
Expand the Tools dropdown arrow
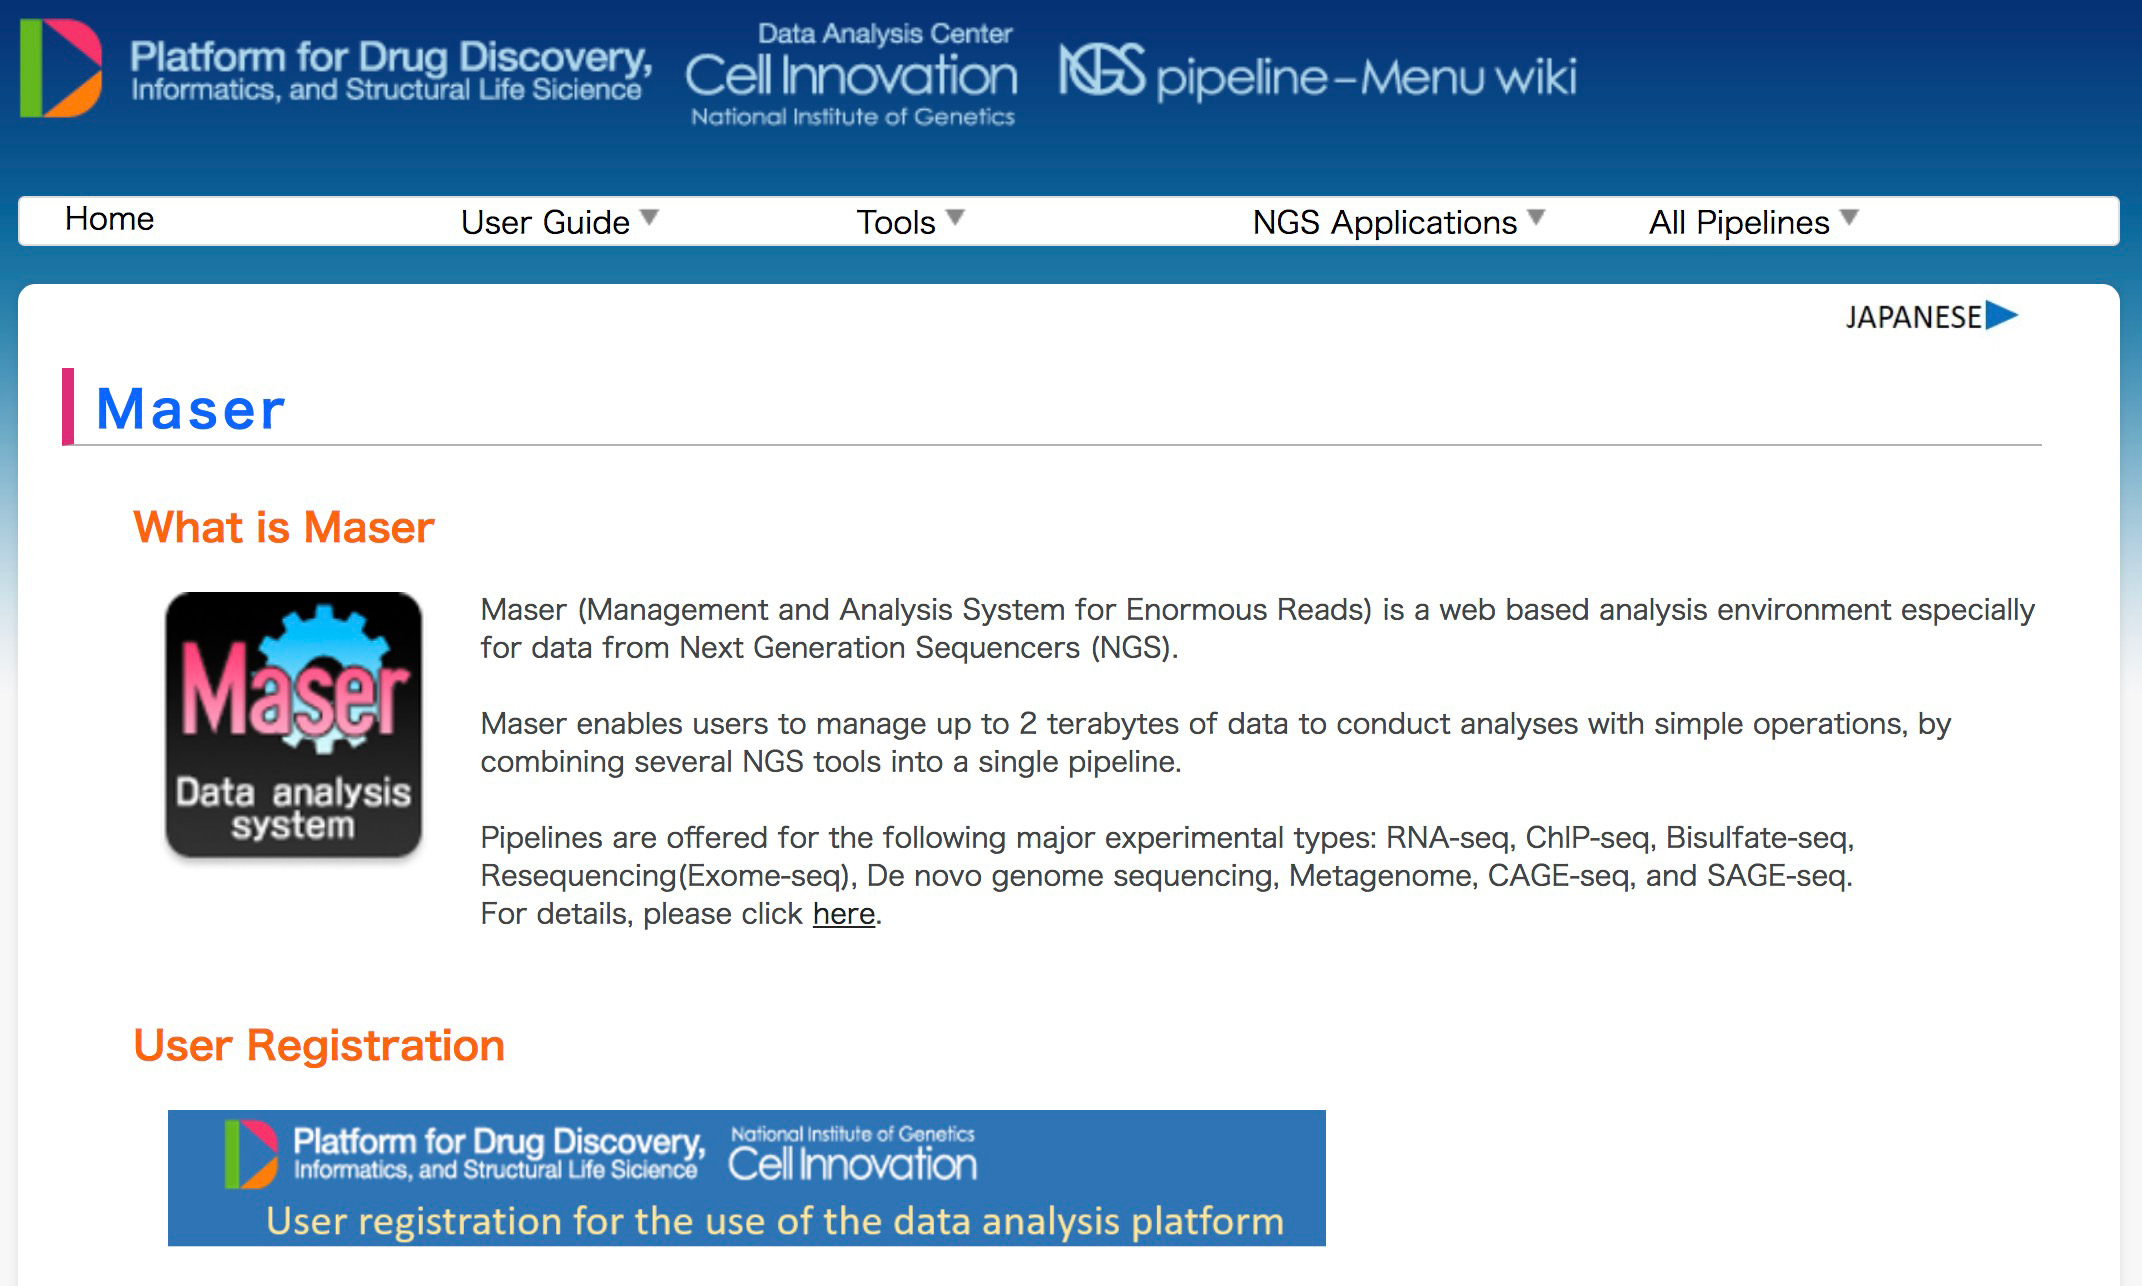tap(955, 217)
